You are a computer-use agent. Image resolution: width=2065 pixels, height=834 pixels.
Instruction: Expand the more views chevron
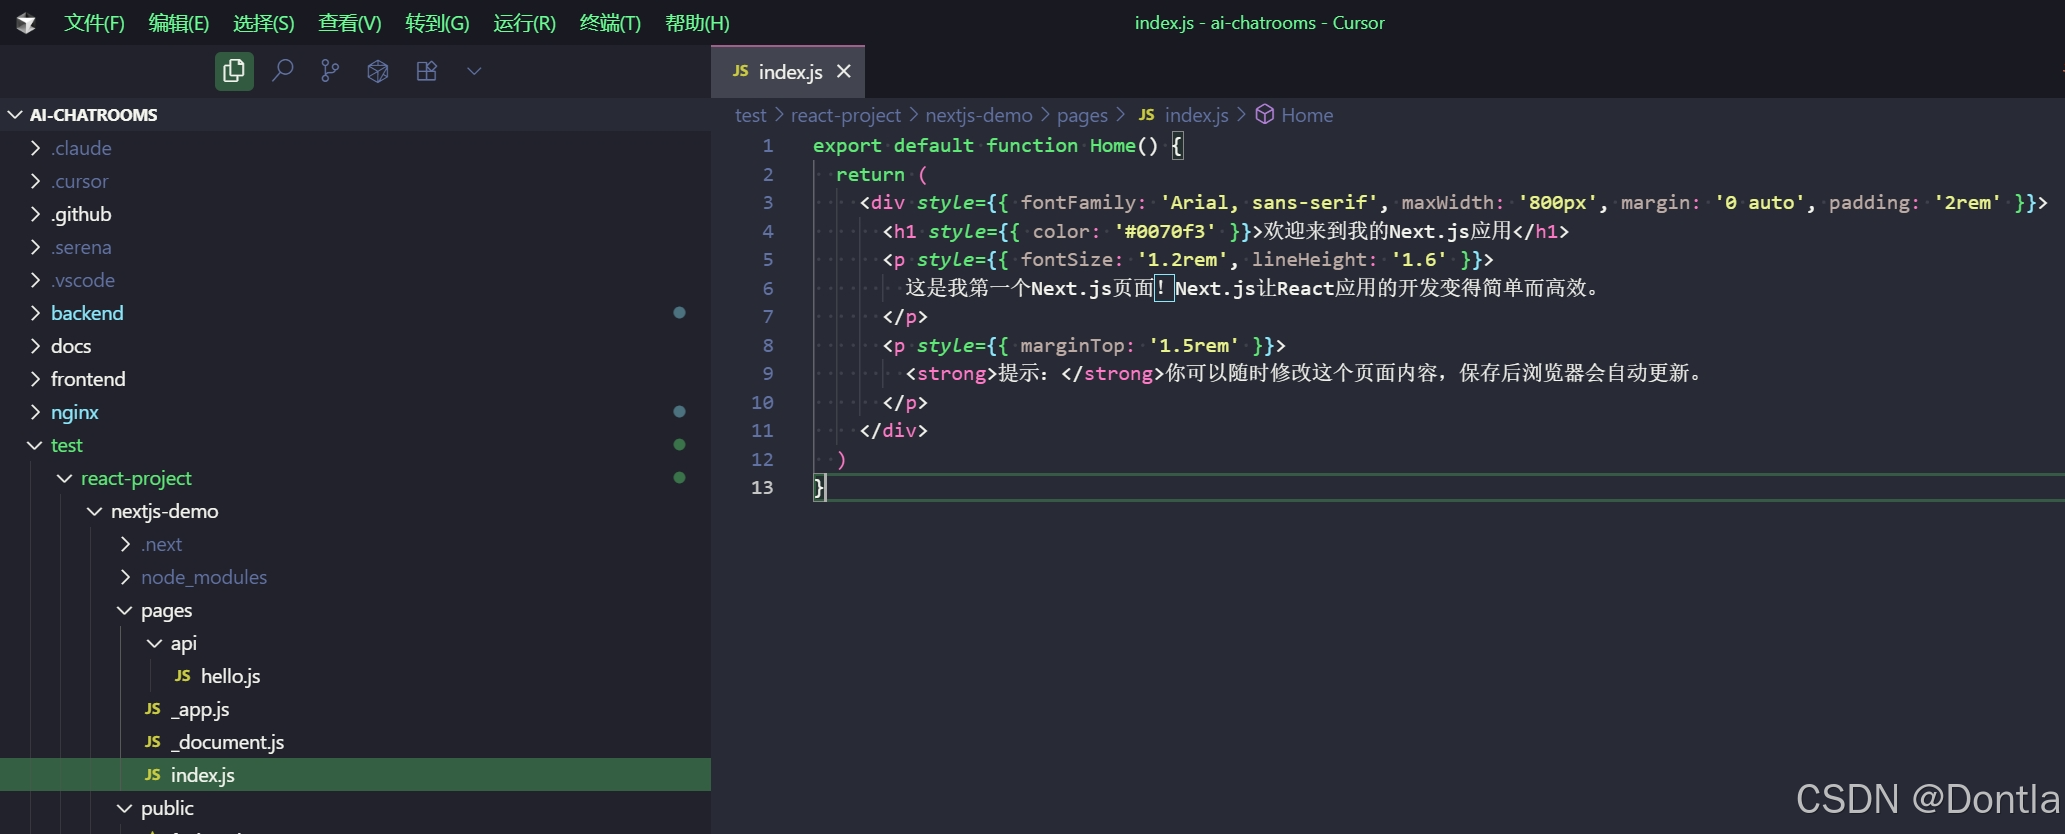474,71
